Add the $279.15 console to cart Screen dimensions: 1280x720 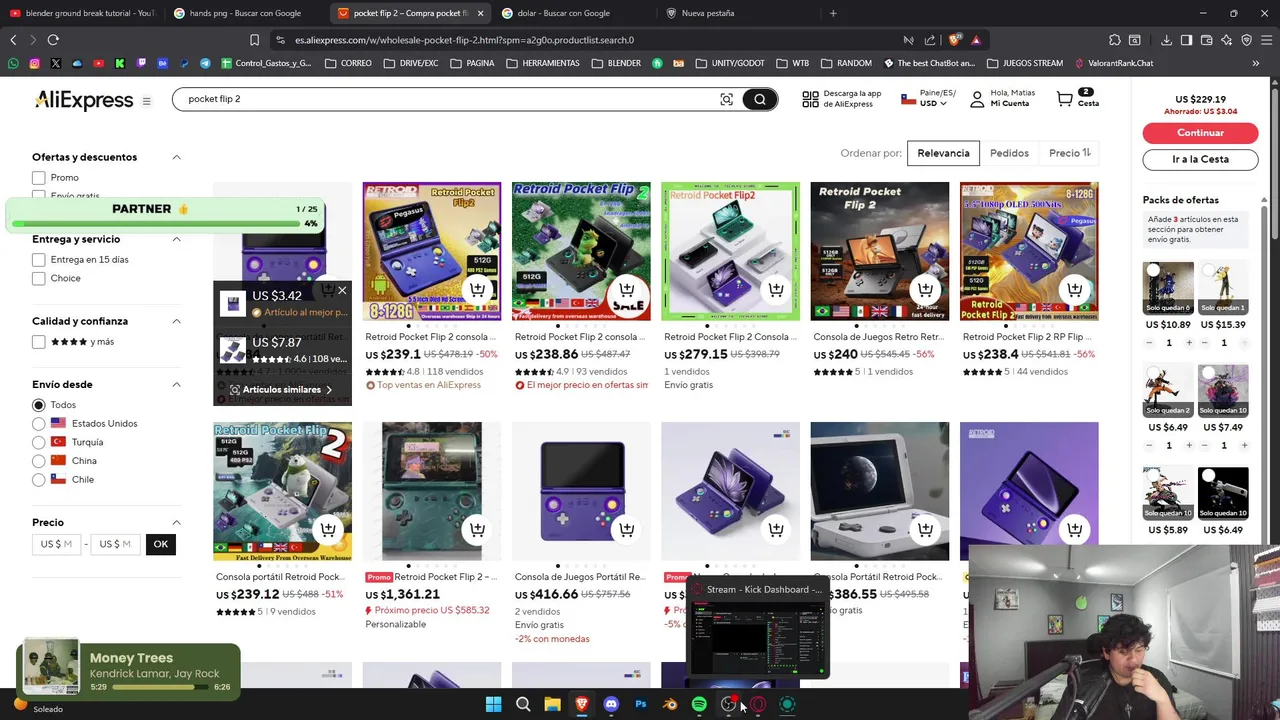pyautogui.click(x=776, y=289)
